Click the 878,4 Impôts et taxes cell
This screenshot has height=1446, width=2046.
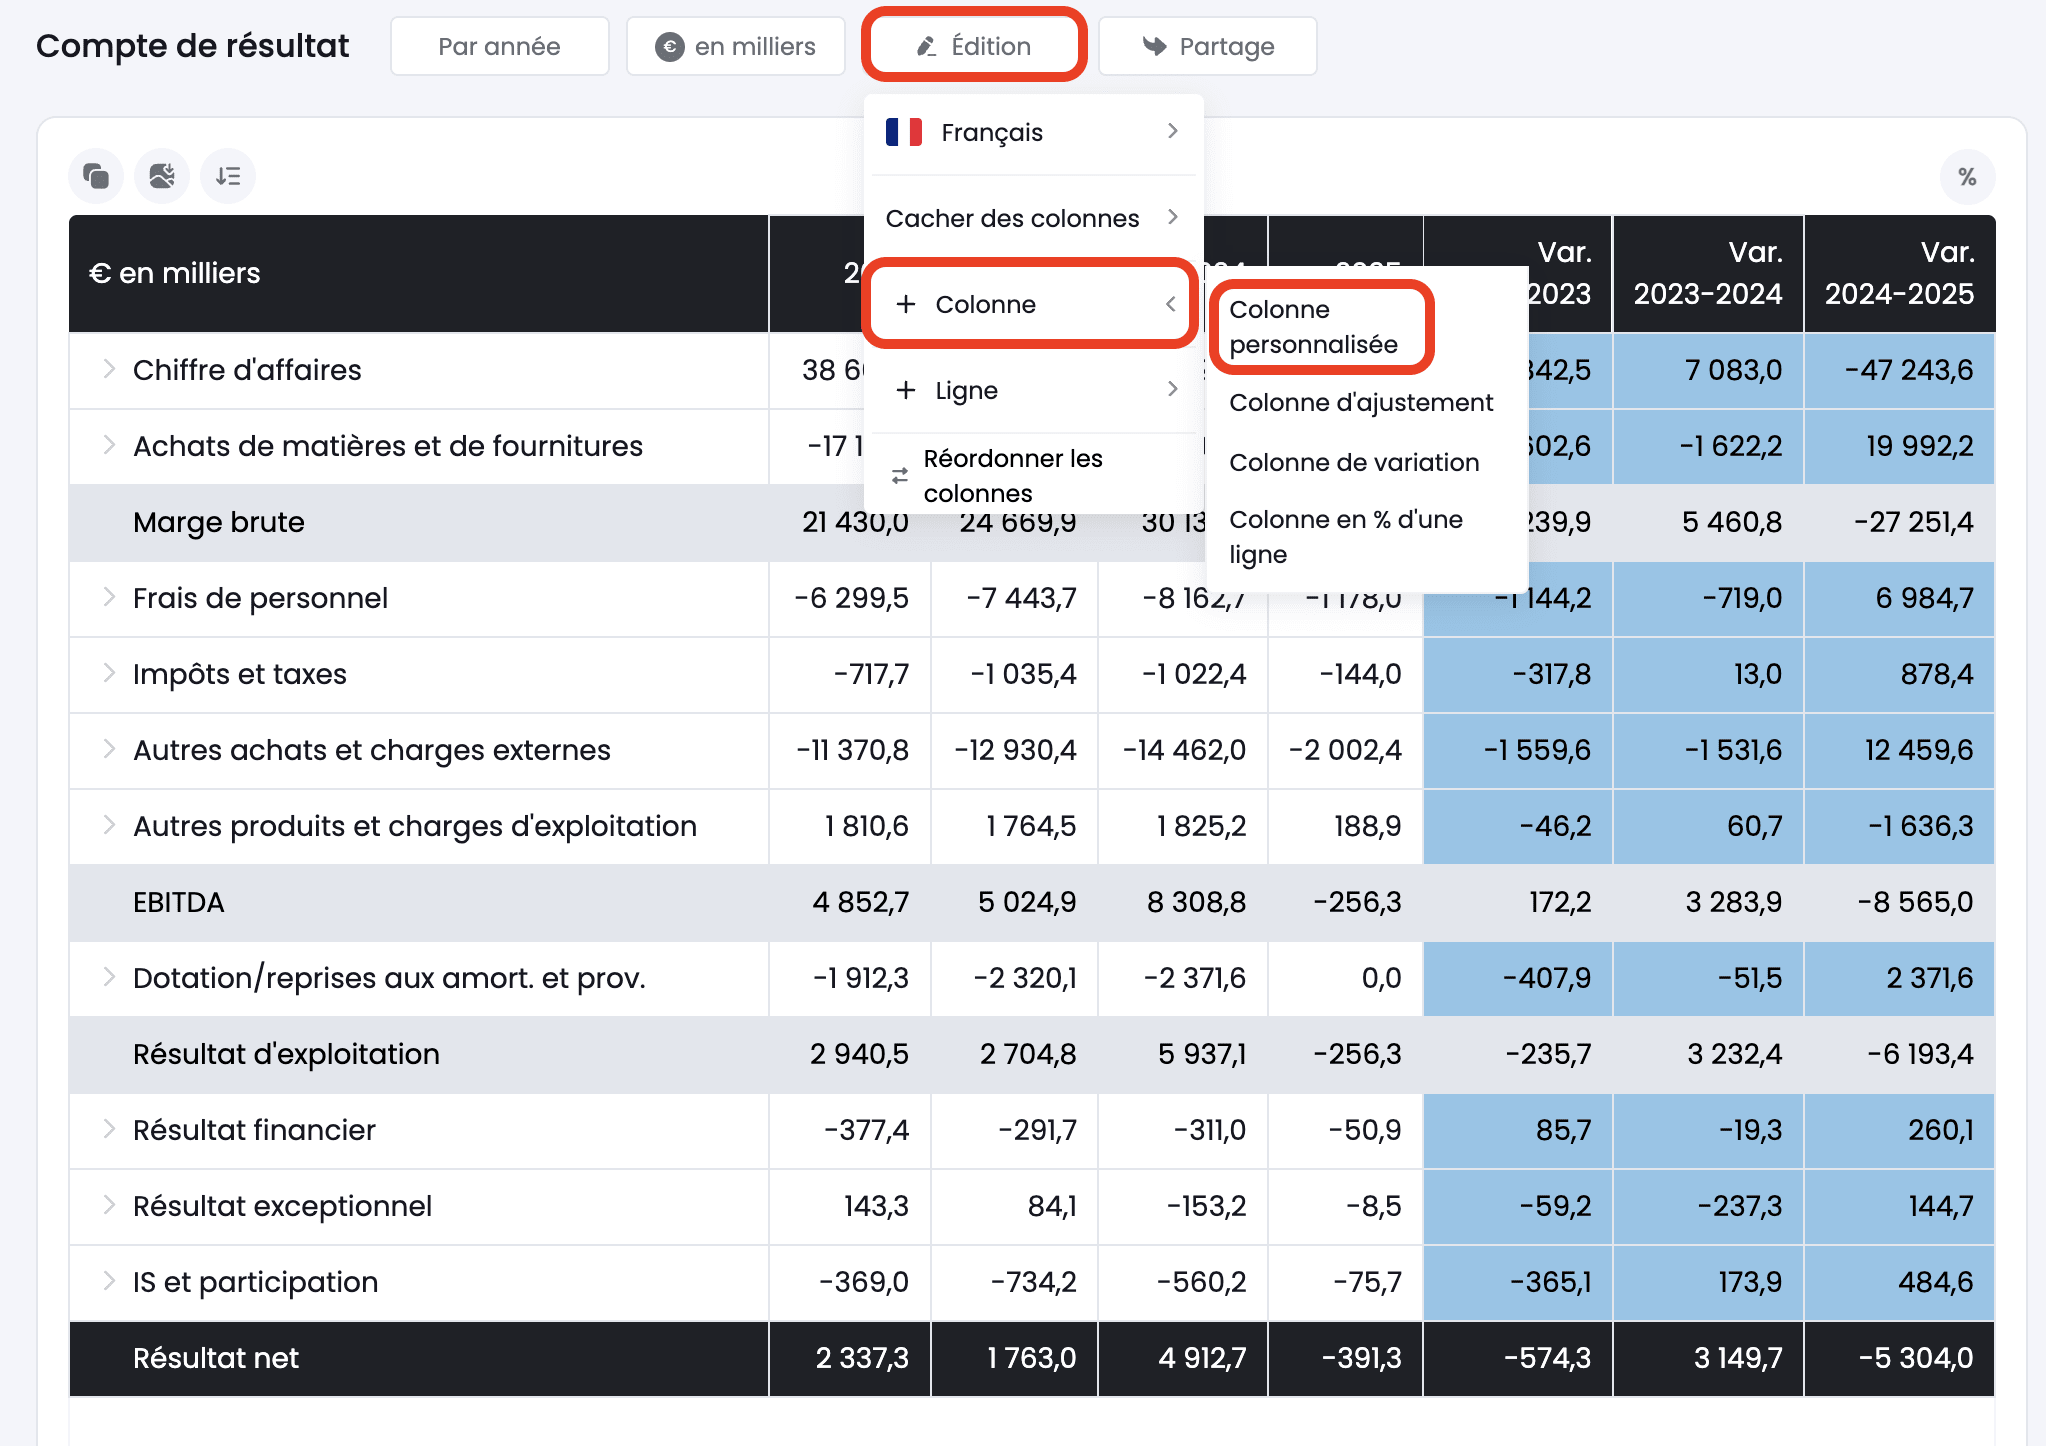tap(1899, 674)
